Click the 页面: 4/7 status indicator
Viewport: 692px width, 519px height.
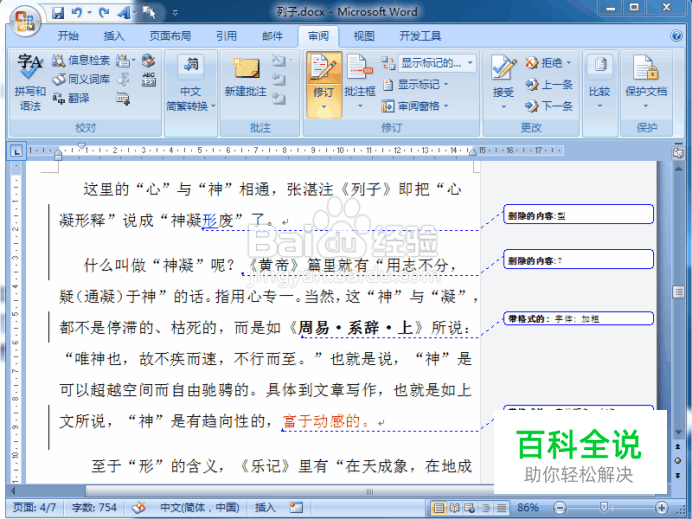(34, 508)
